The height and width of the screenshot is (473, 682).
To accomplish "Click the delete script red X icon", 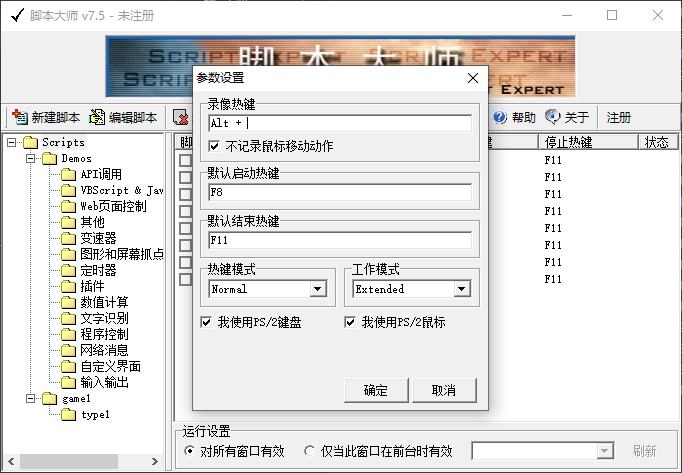I will [181, 117].
